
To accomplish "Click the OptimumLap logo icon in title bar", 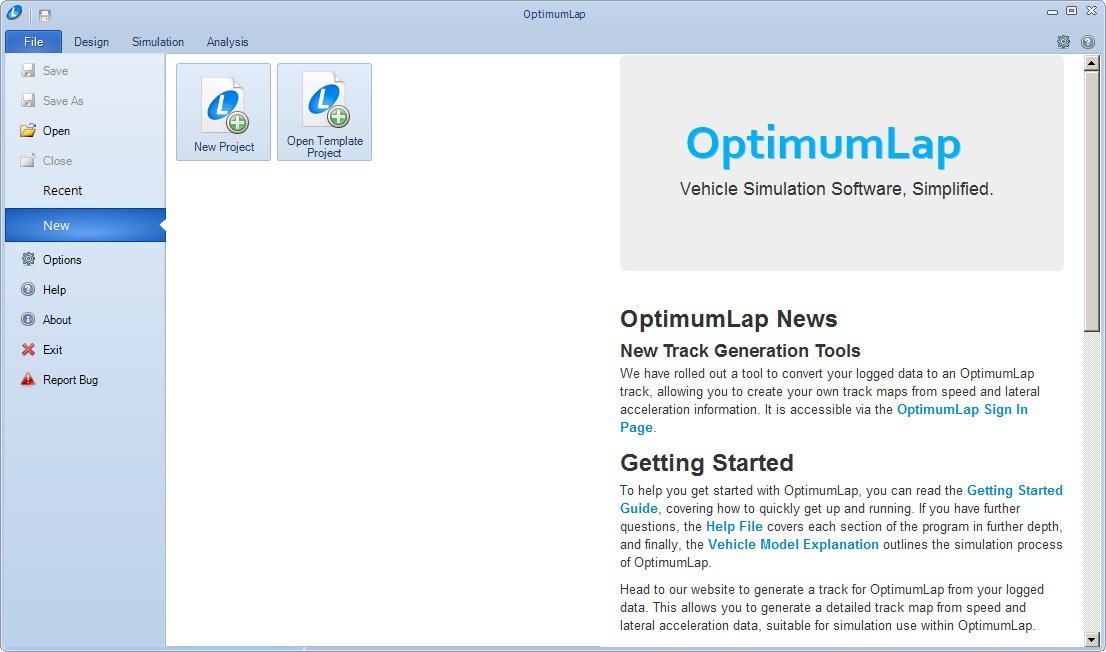I will (14, 13).
